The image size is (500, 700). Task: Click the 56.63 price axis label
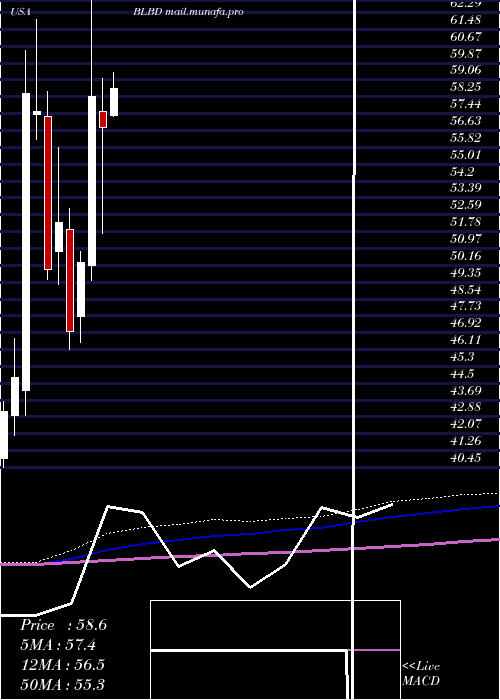[466, 121]
